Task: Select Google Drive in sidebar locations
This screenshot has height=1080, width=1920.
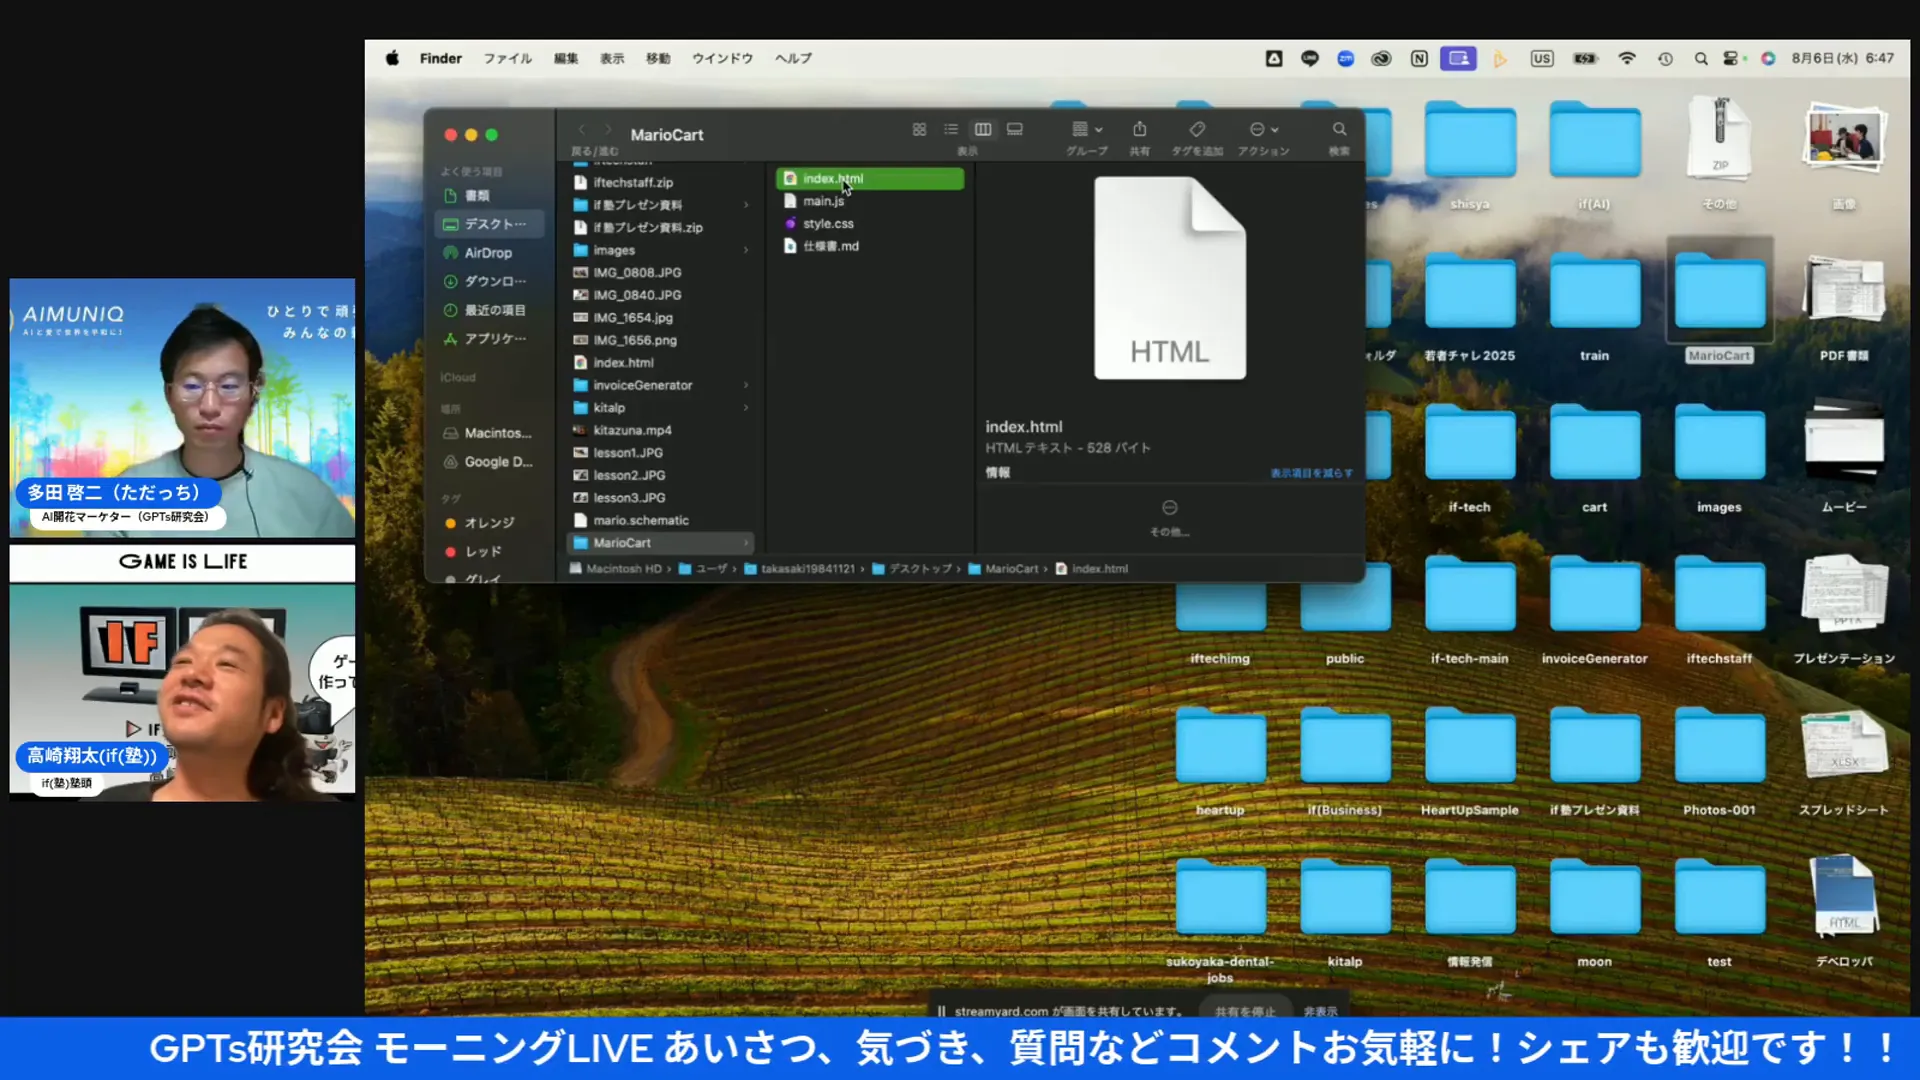Action: pyautogui.click(x=490, y=462)
